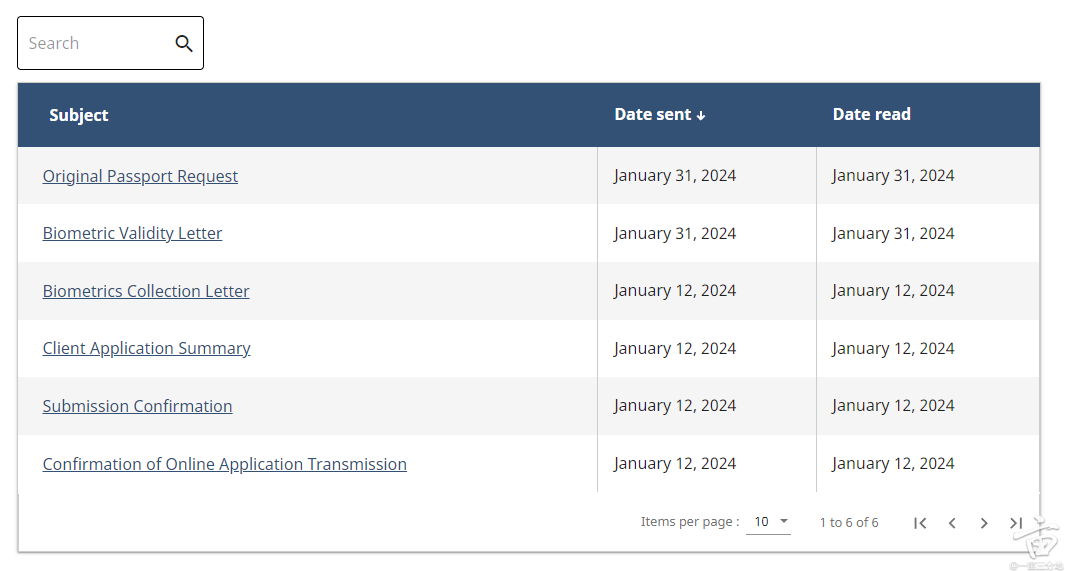The image size is (1065, 571).
Task: Click the search magnifier icon
Action: 184,43
